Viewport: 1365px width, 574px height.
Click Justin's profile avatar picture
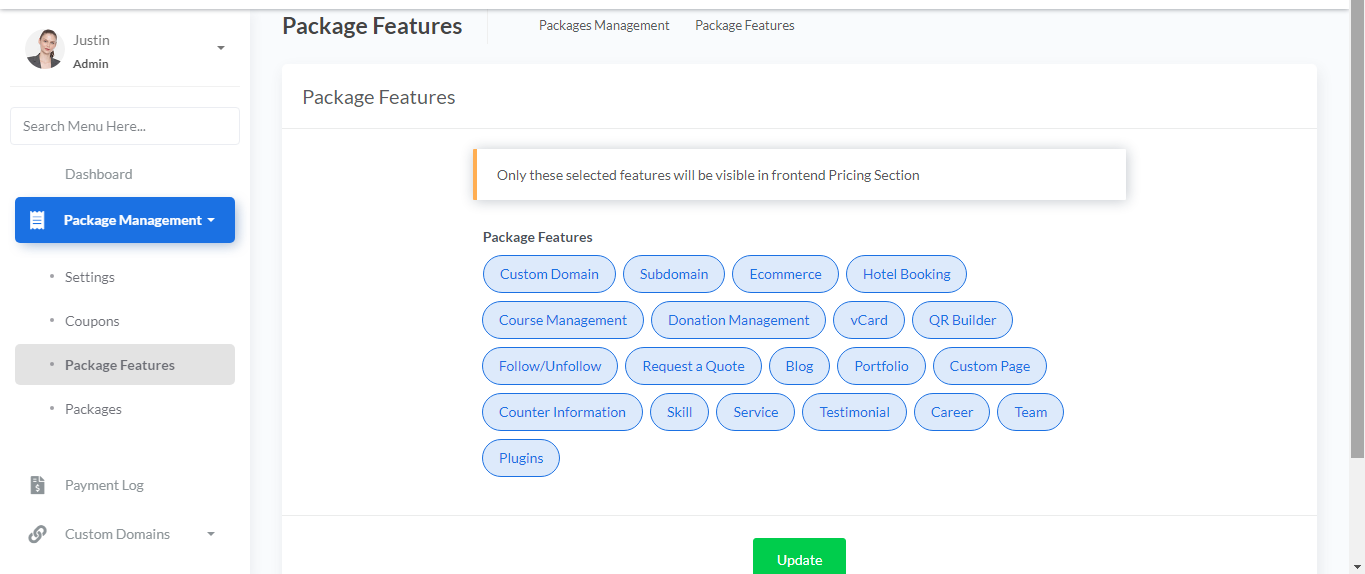coord(45,49)
